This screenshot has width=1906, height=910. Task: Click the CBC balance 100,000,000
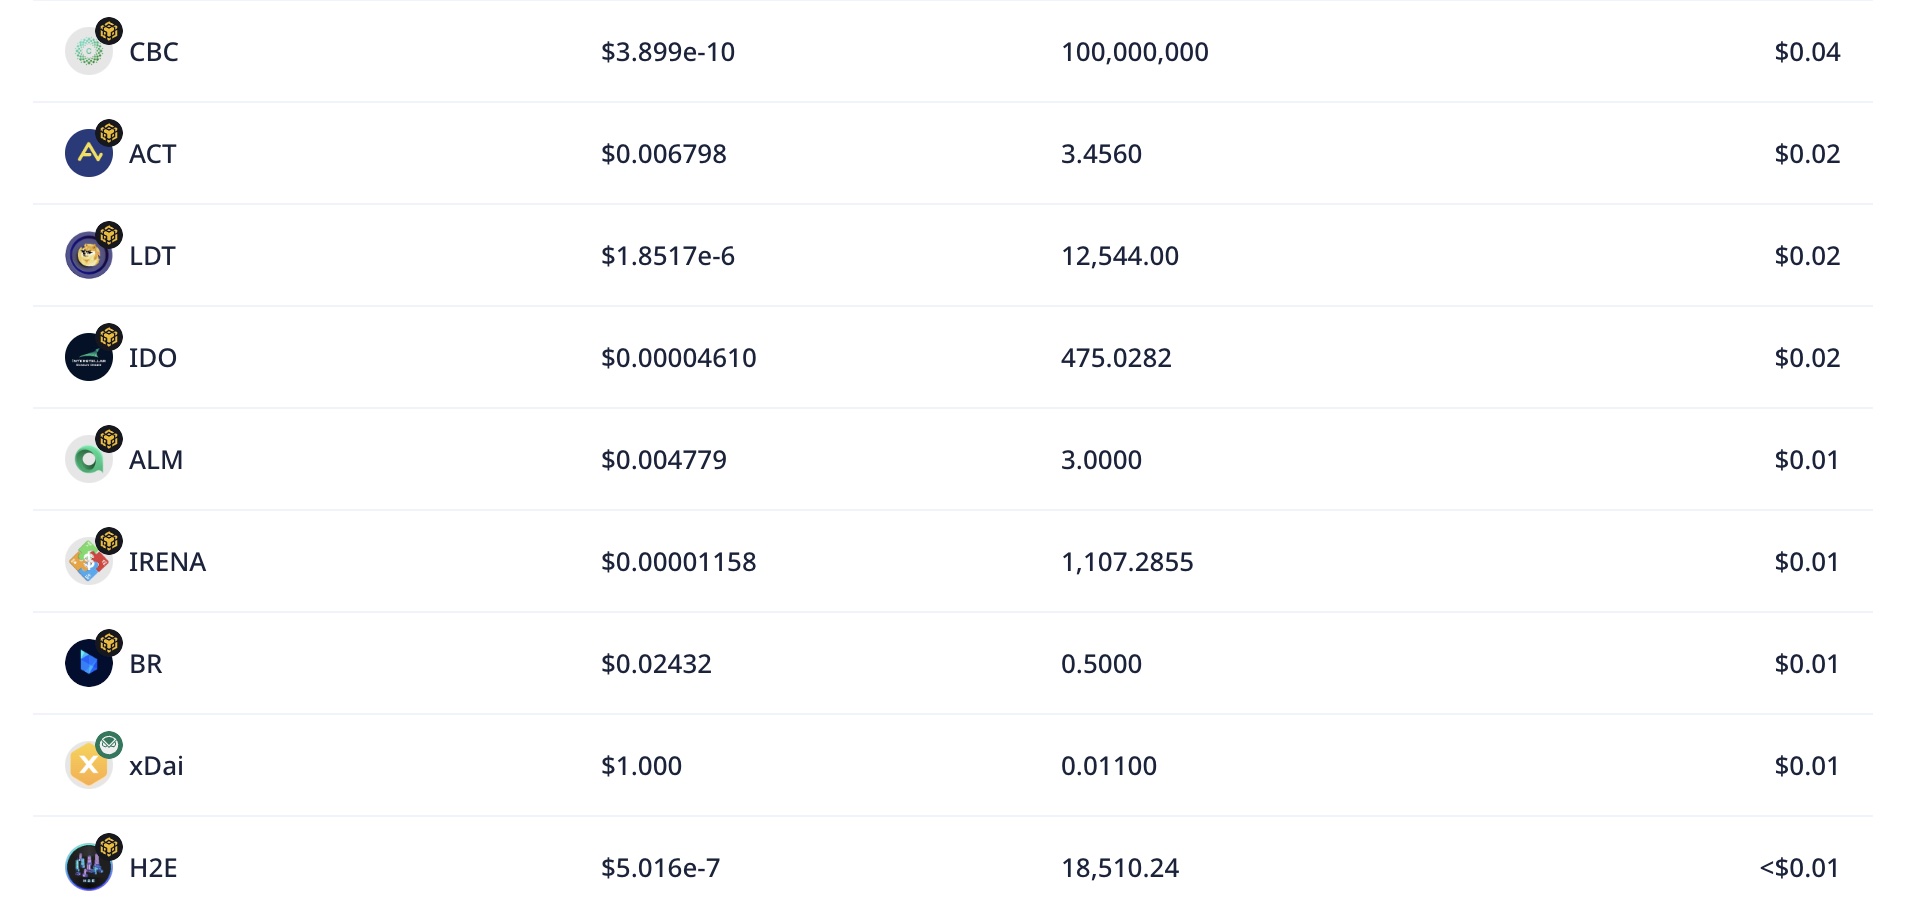click(1134, 52)
